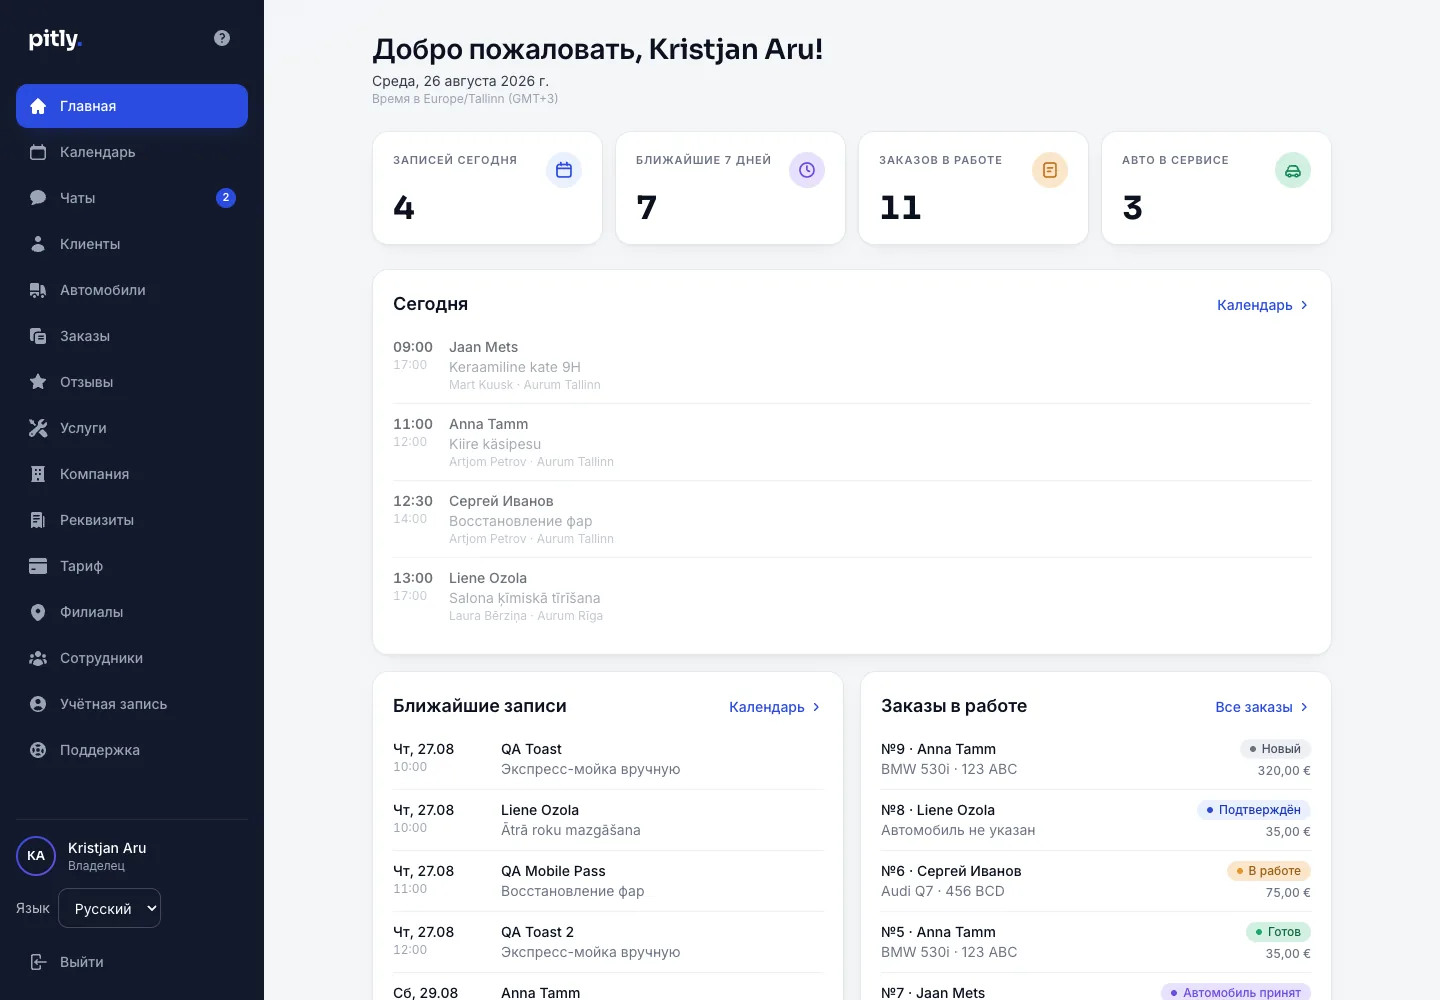
Task: Click the calendar icon on Записей сегодня
Action: coord(564,170)
